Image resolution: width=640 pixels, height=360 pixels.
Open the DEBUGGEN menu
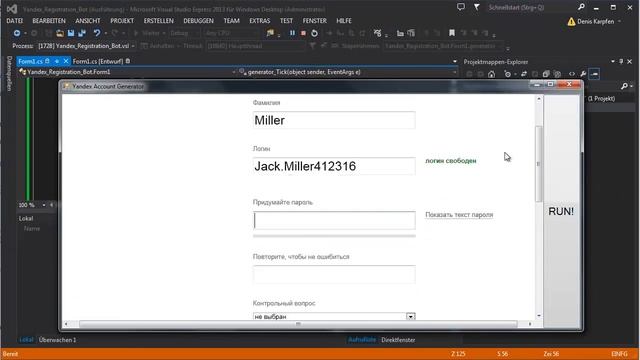(198, 21)
